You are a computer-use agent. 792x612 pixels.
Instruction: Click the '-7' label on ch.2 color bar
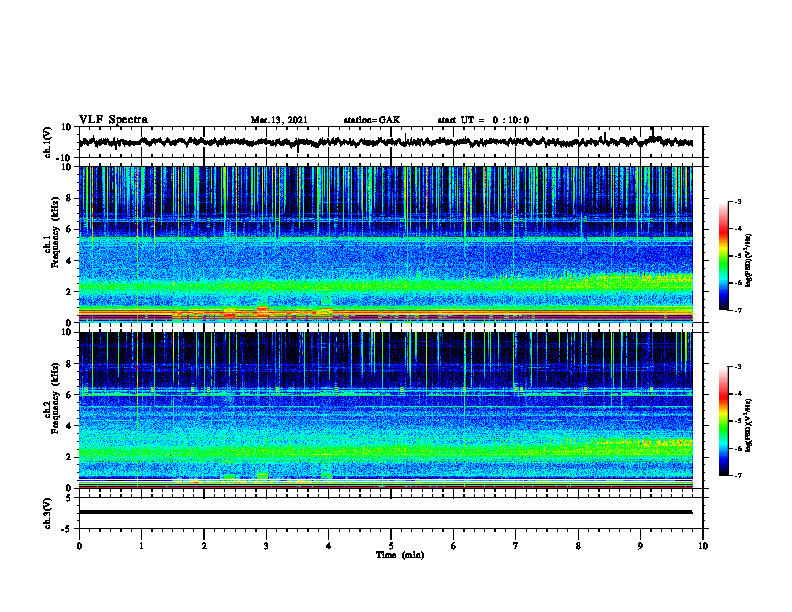(738, 475)
